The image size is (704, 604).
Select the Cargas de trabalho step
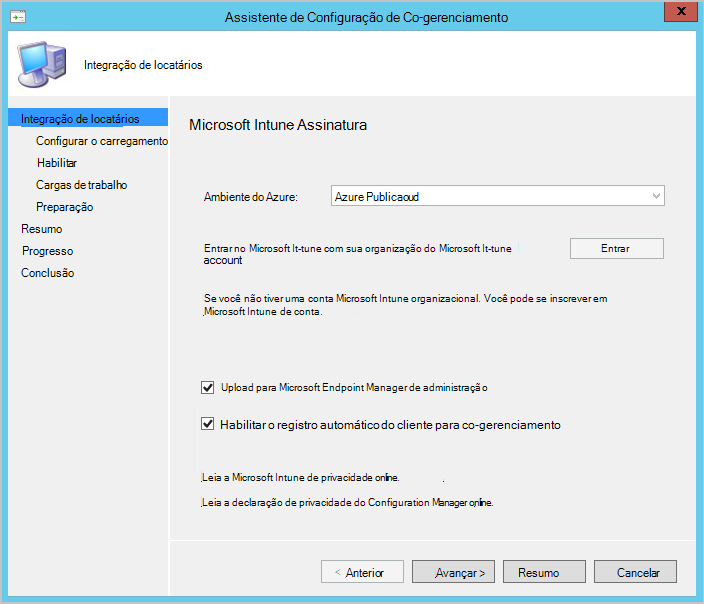tap(81, 185)
